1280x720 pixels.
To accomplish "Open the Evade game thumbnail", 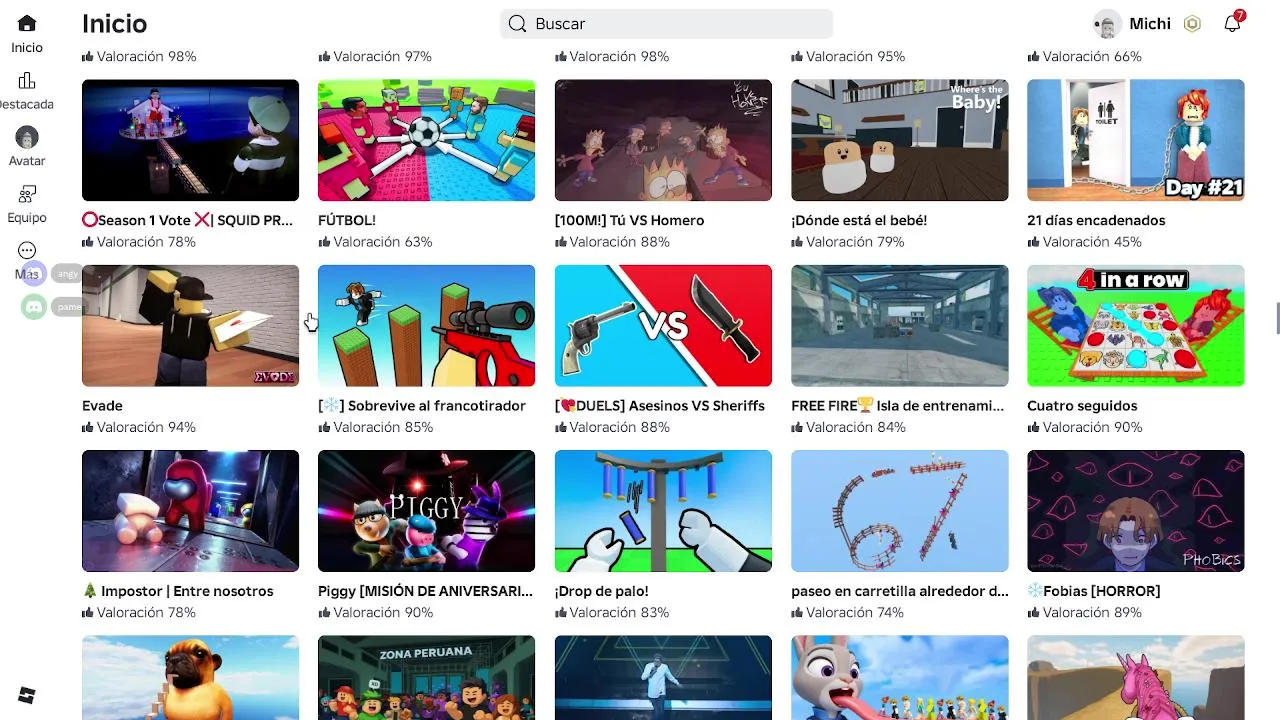I will [x=190, y=325].
